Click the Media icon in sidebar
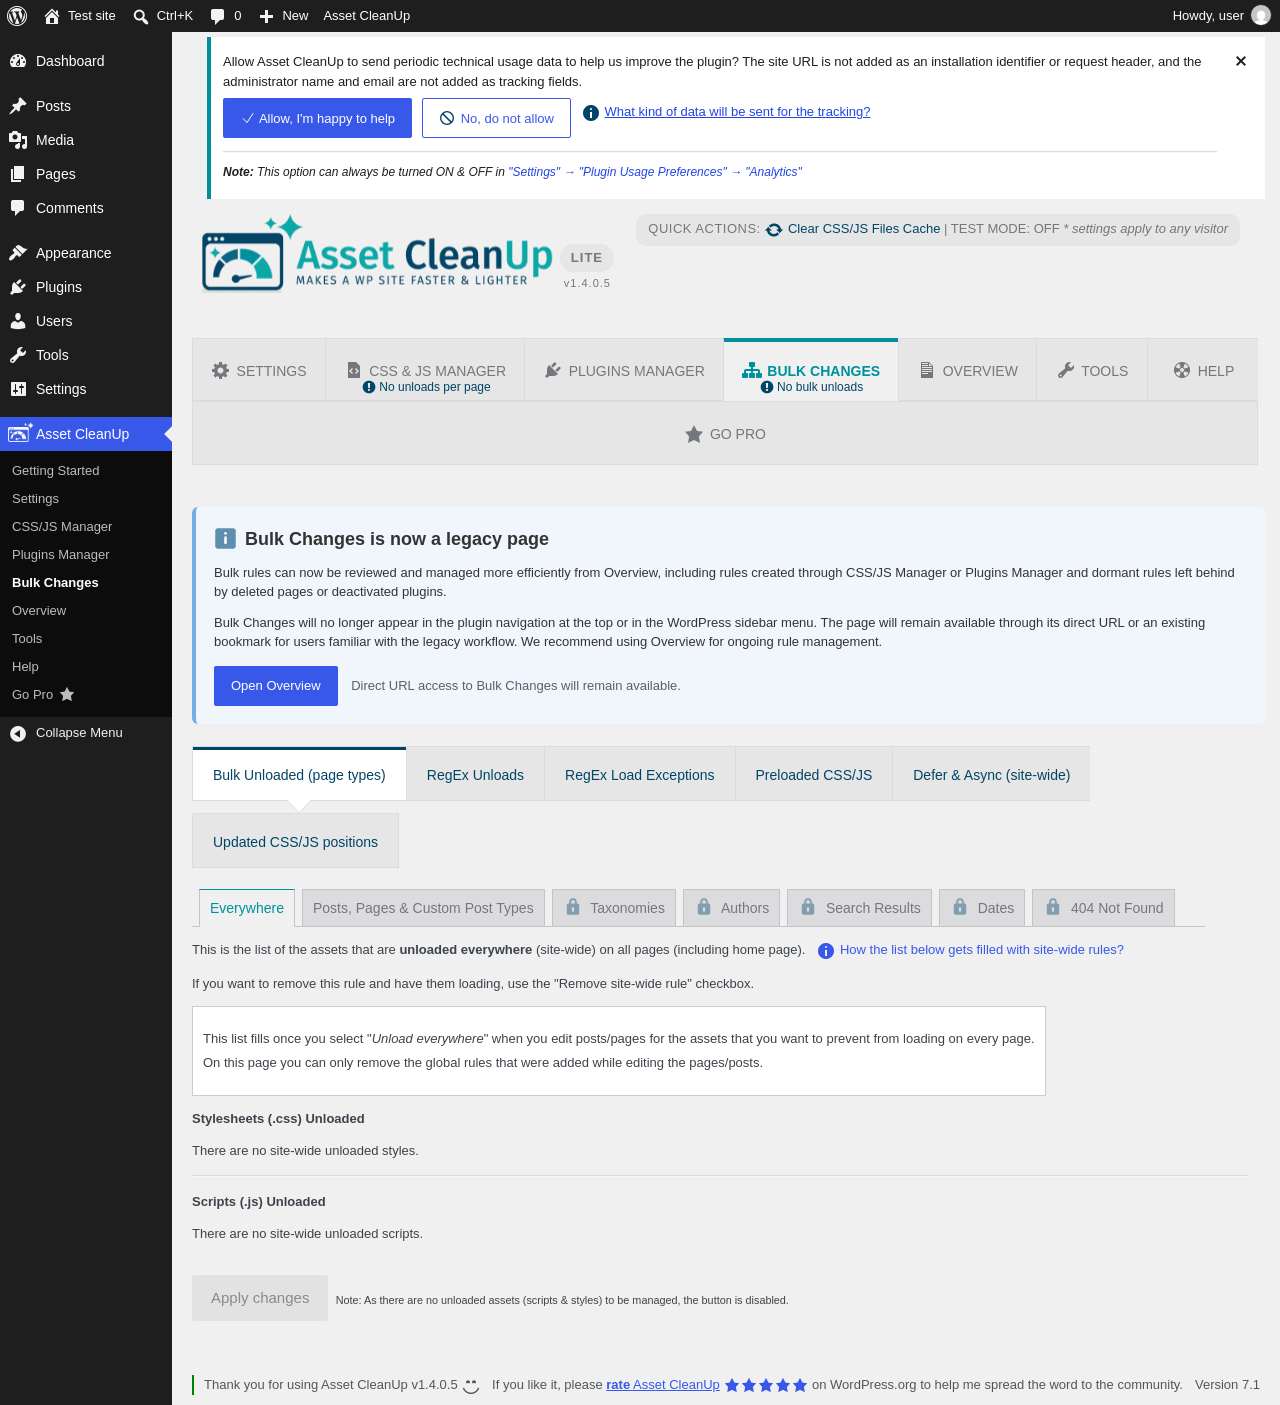 pyautogui.click(x=18, y=140)
